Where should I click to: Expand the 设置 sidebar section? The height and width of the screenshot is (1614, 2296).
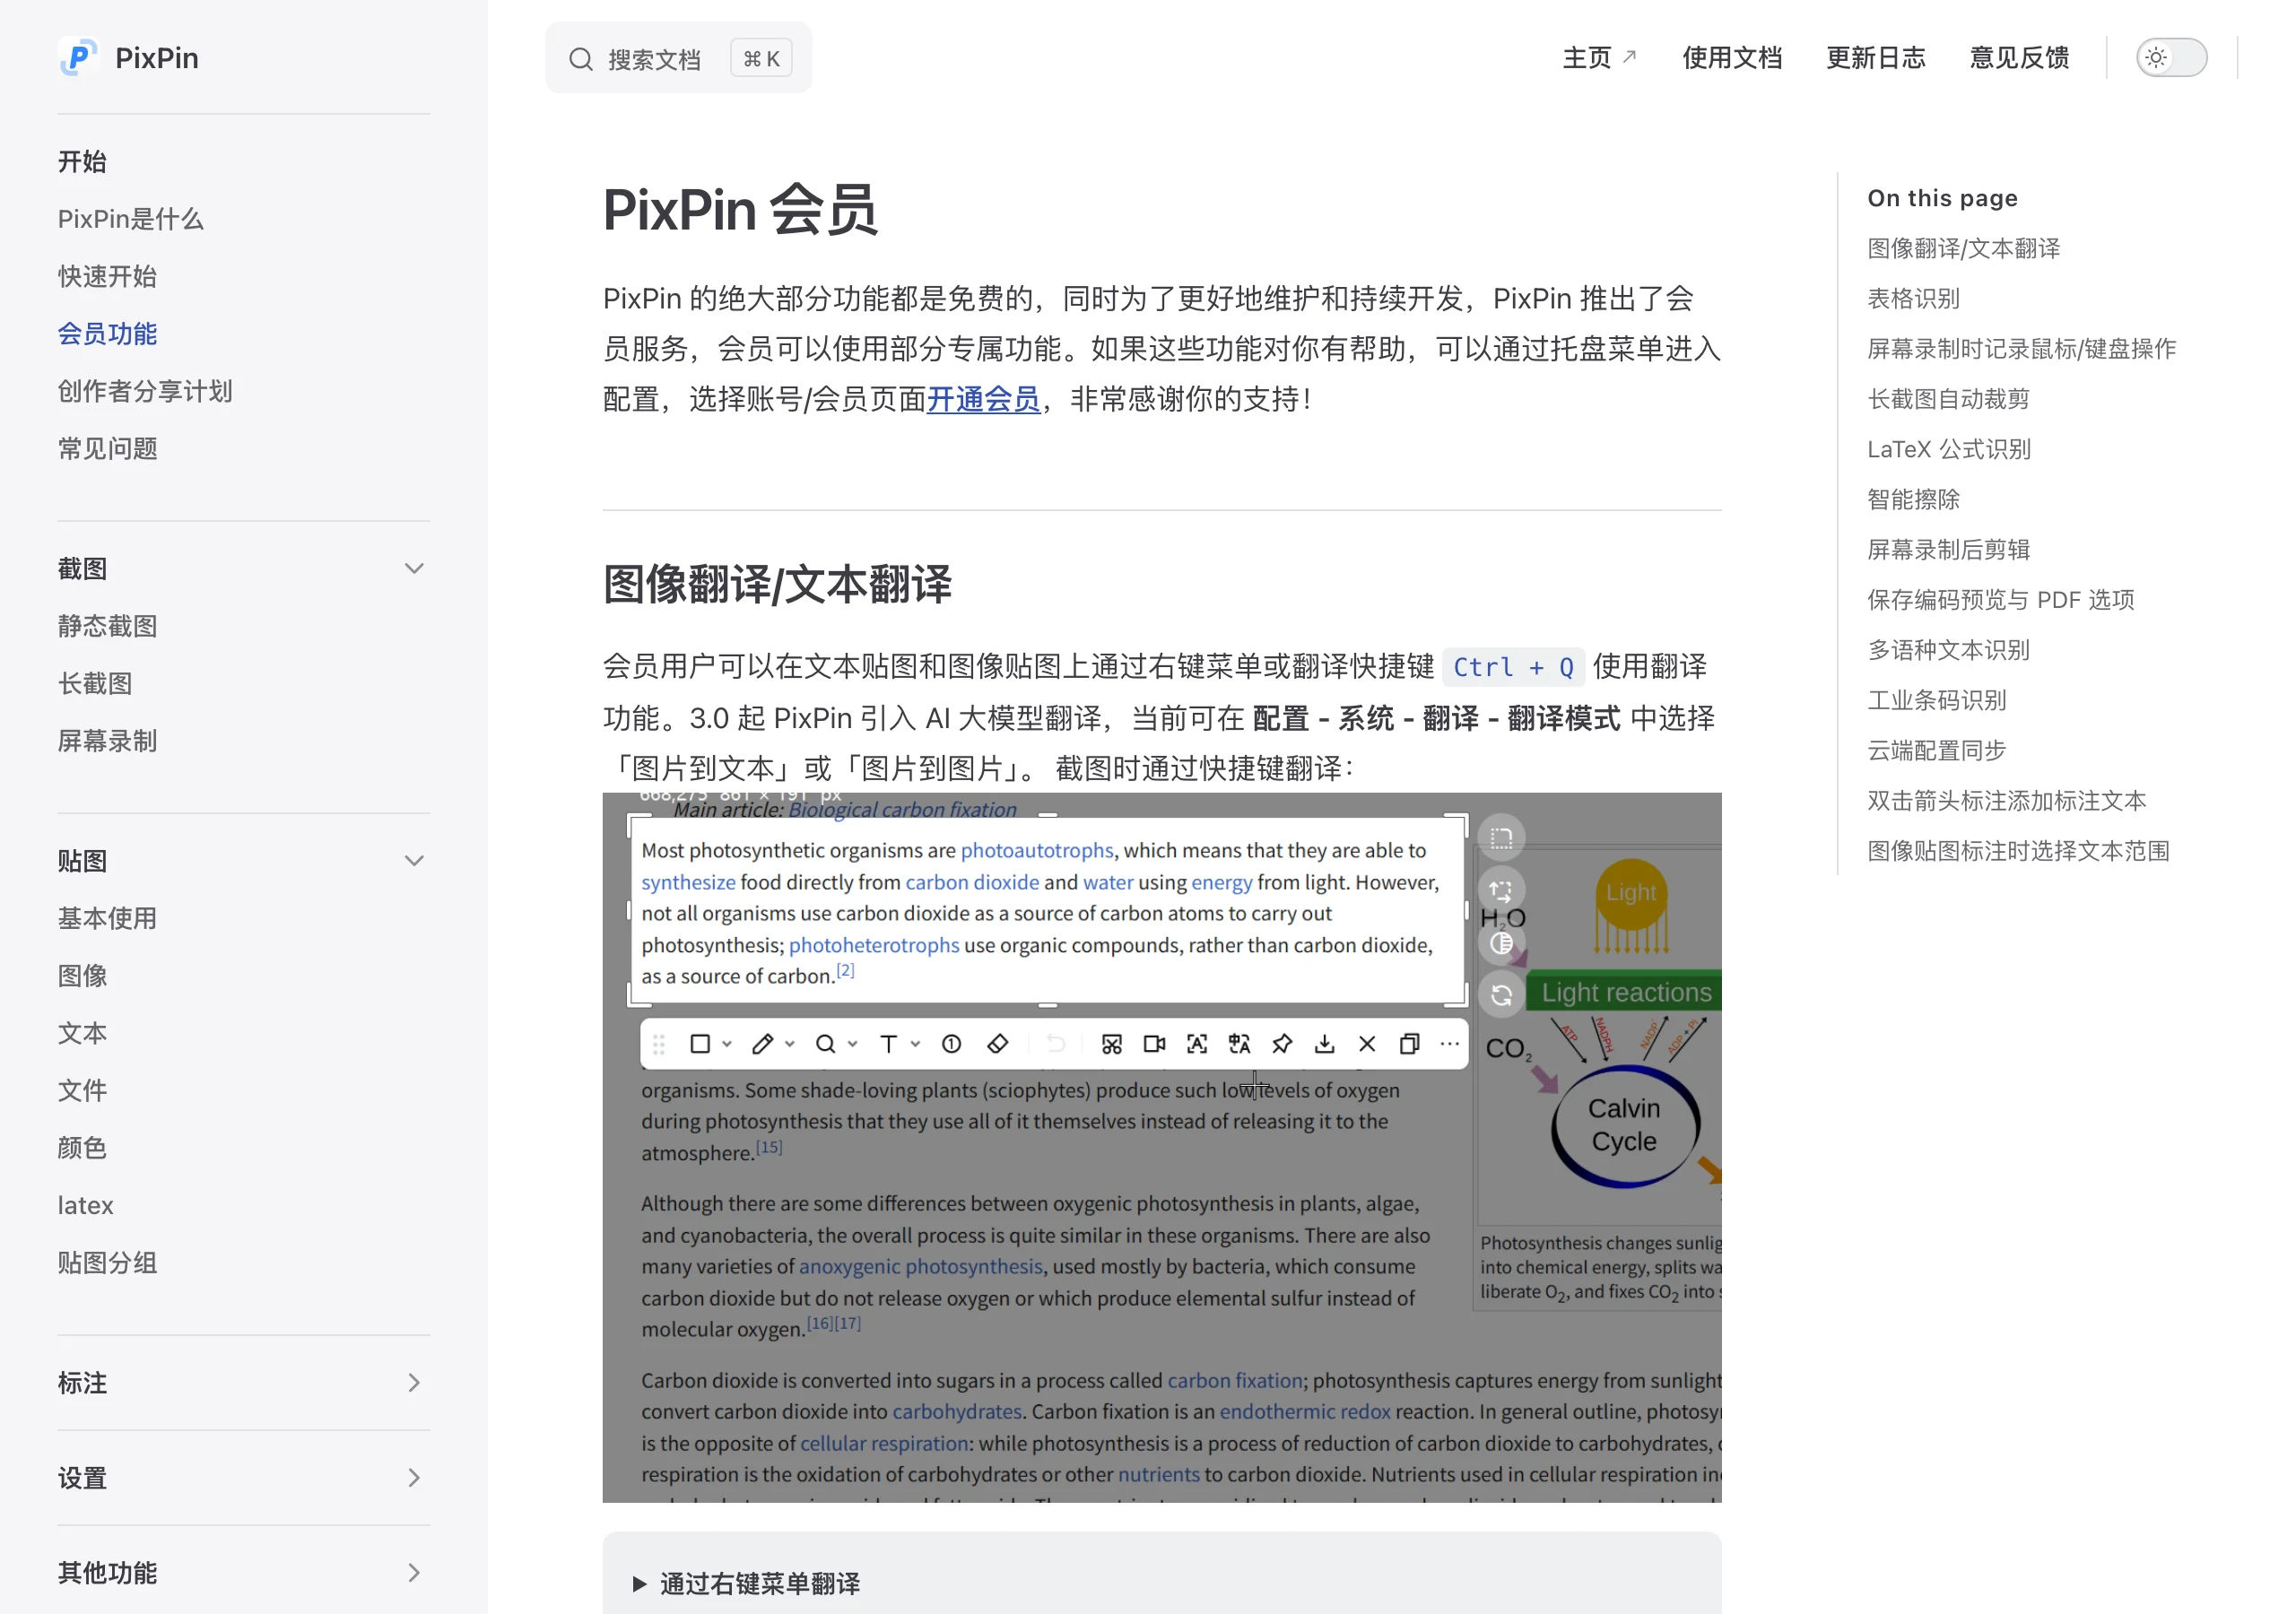pos(414,1477)
